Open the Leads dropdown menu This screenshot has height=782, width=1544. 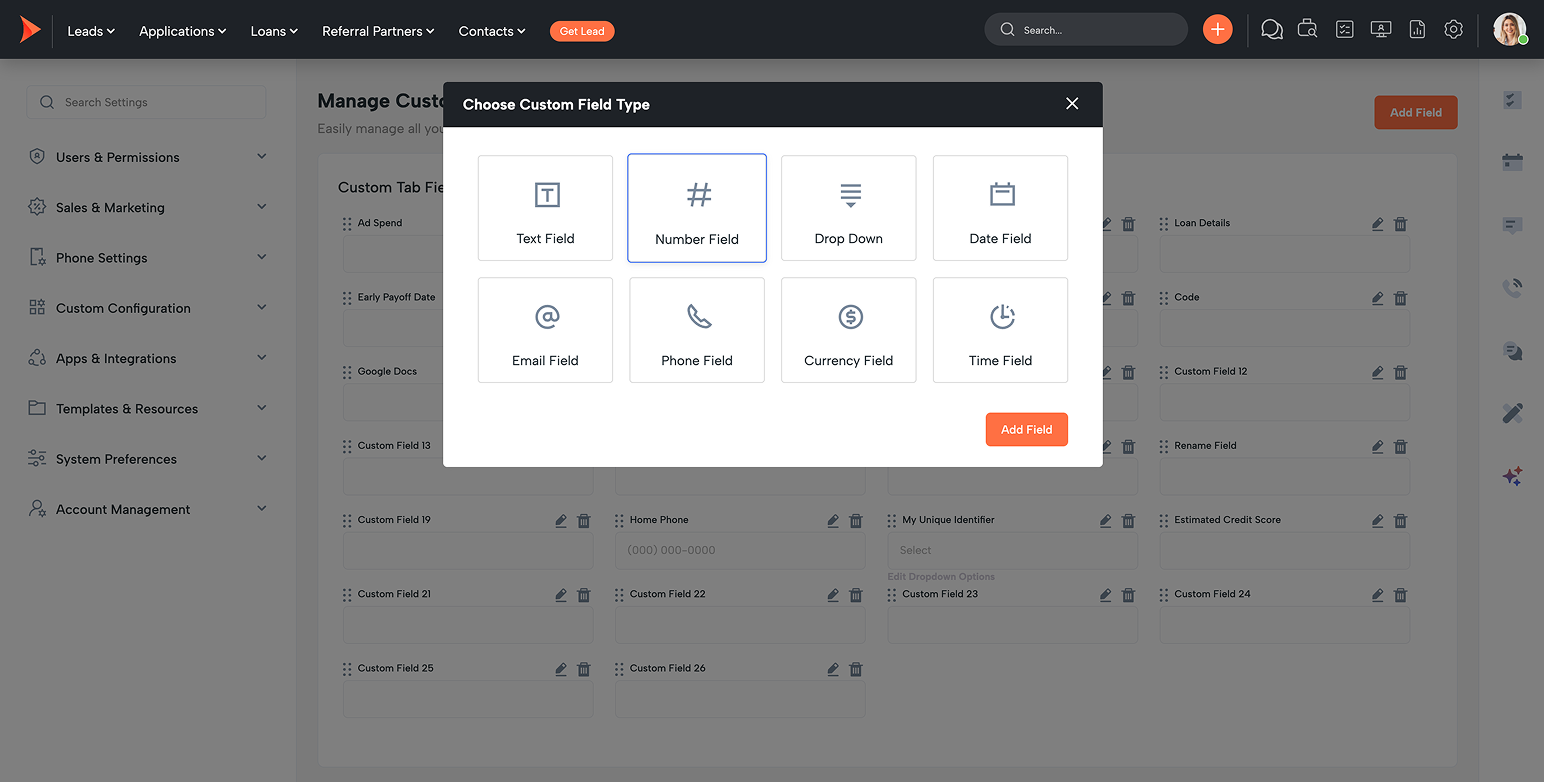[91, 31]
